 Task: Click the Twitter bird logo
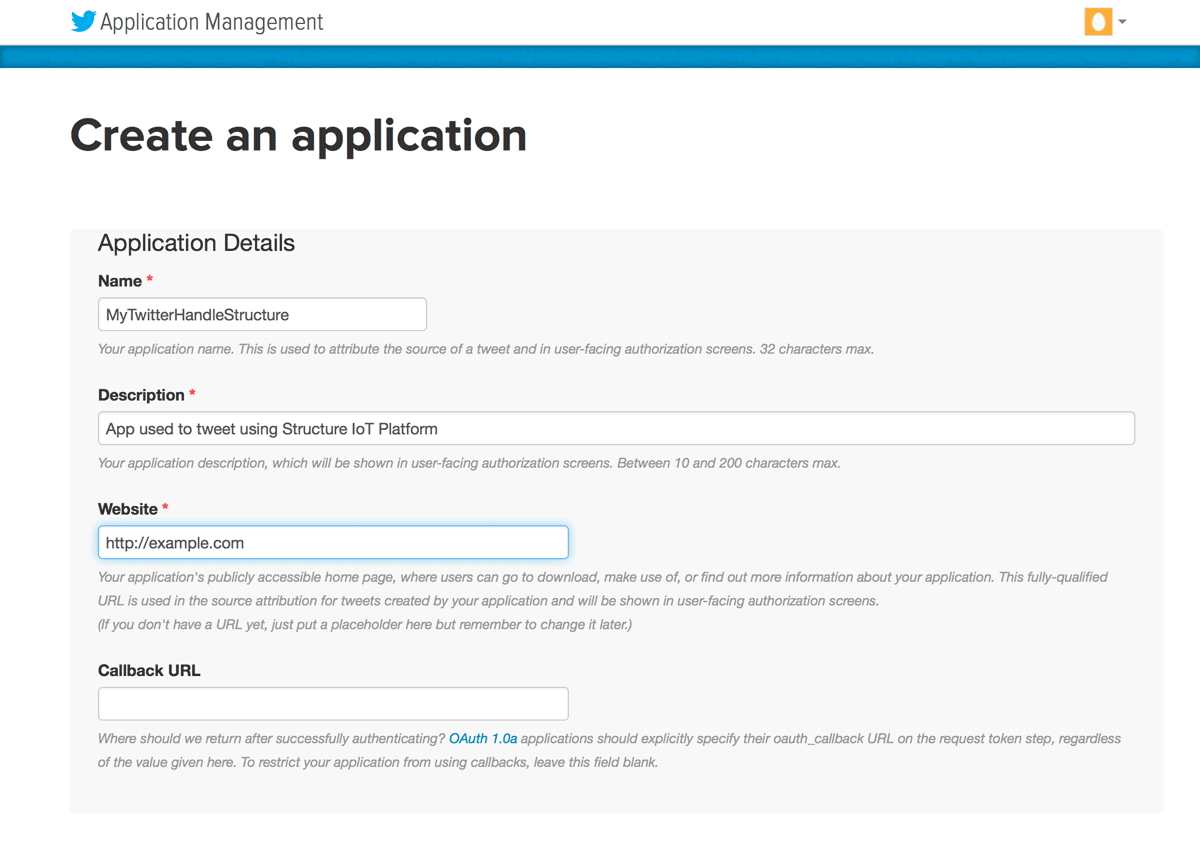point(83,22)
